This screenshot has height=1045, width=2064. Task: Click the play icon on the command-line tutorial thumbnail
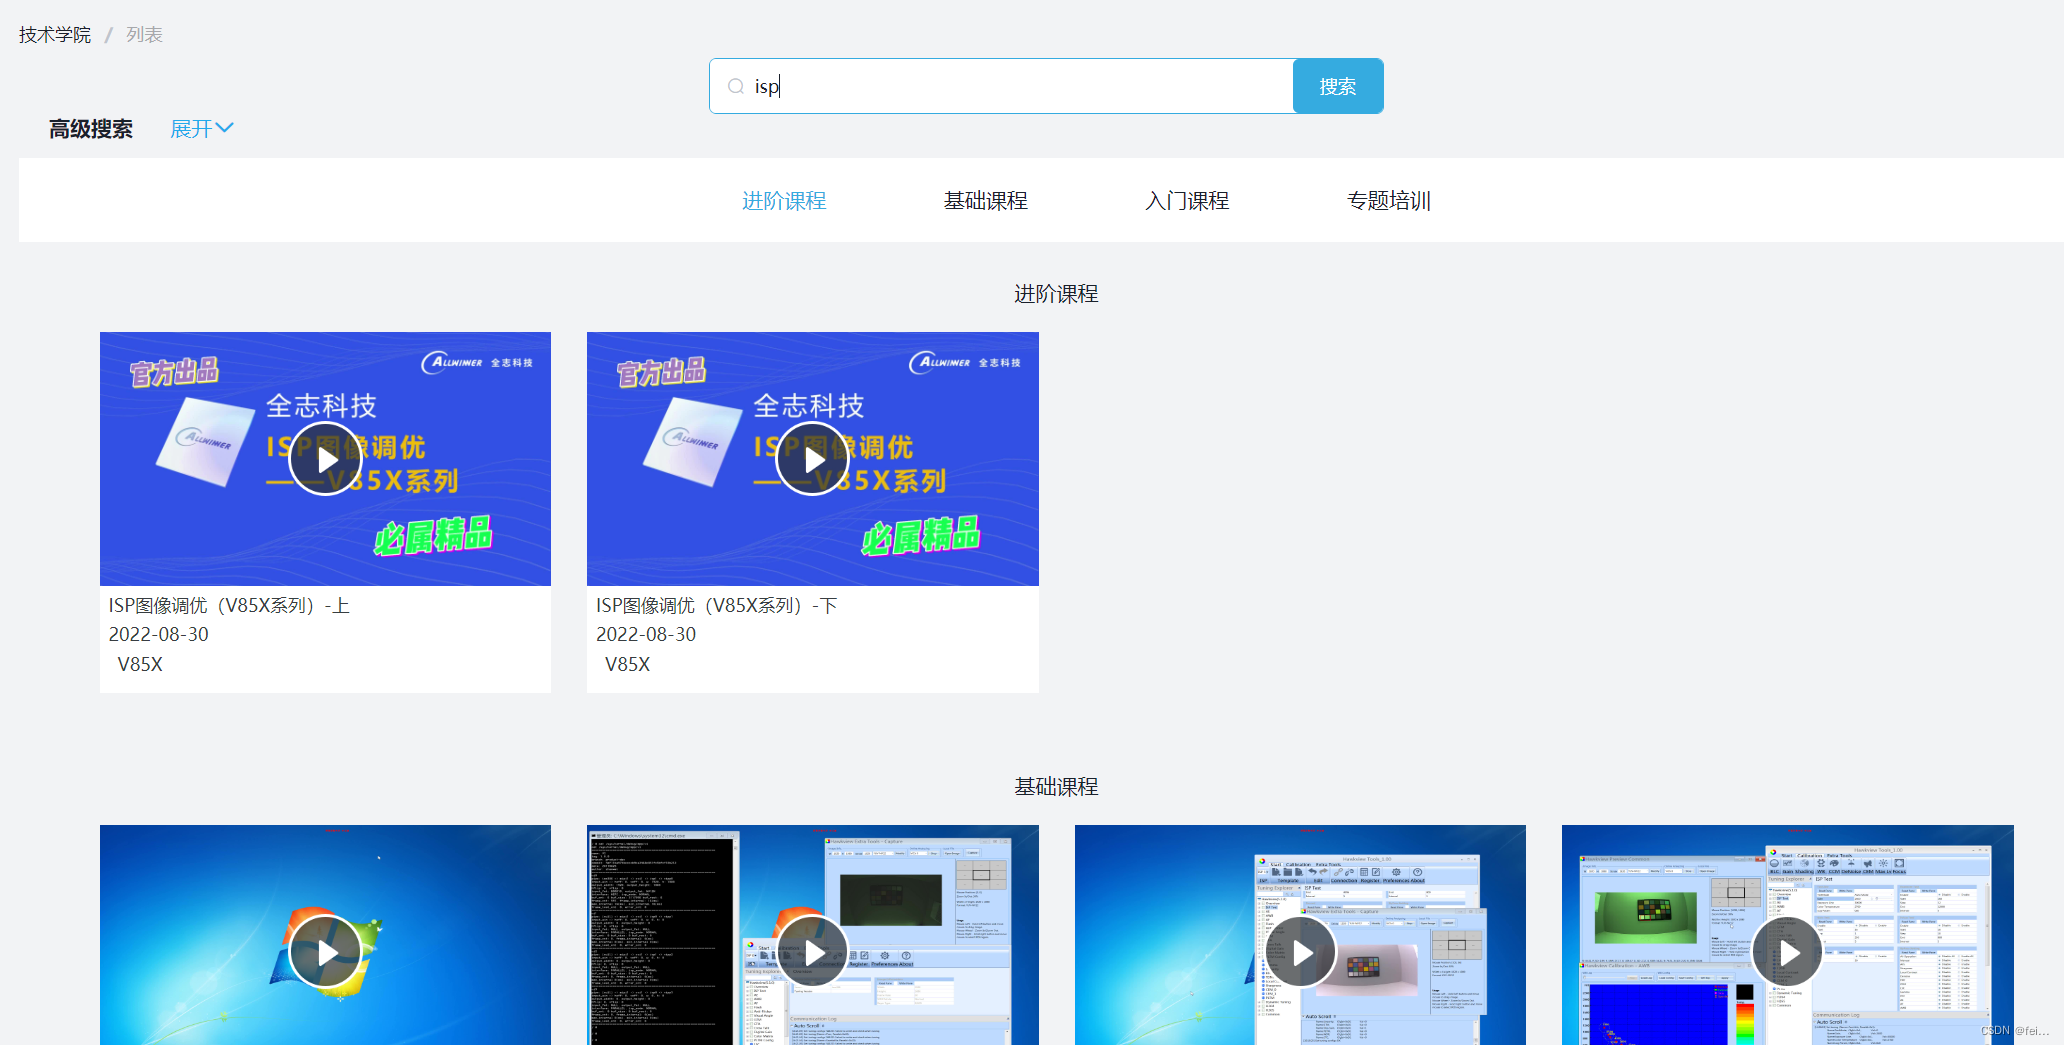(x=812, y=951)
